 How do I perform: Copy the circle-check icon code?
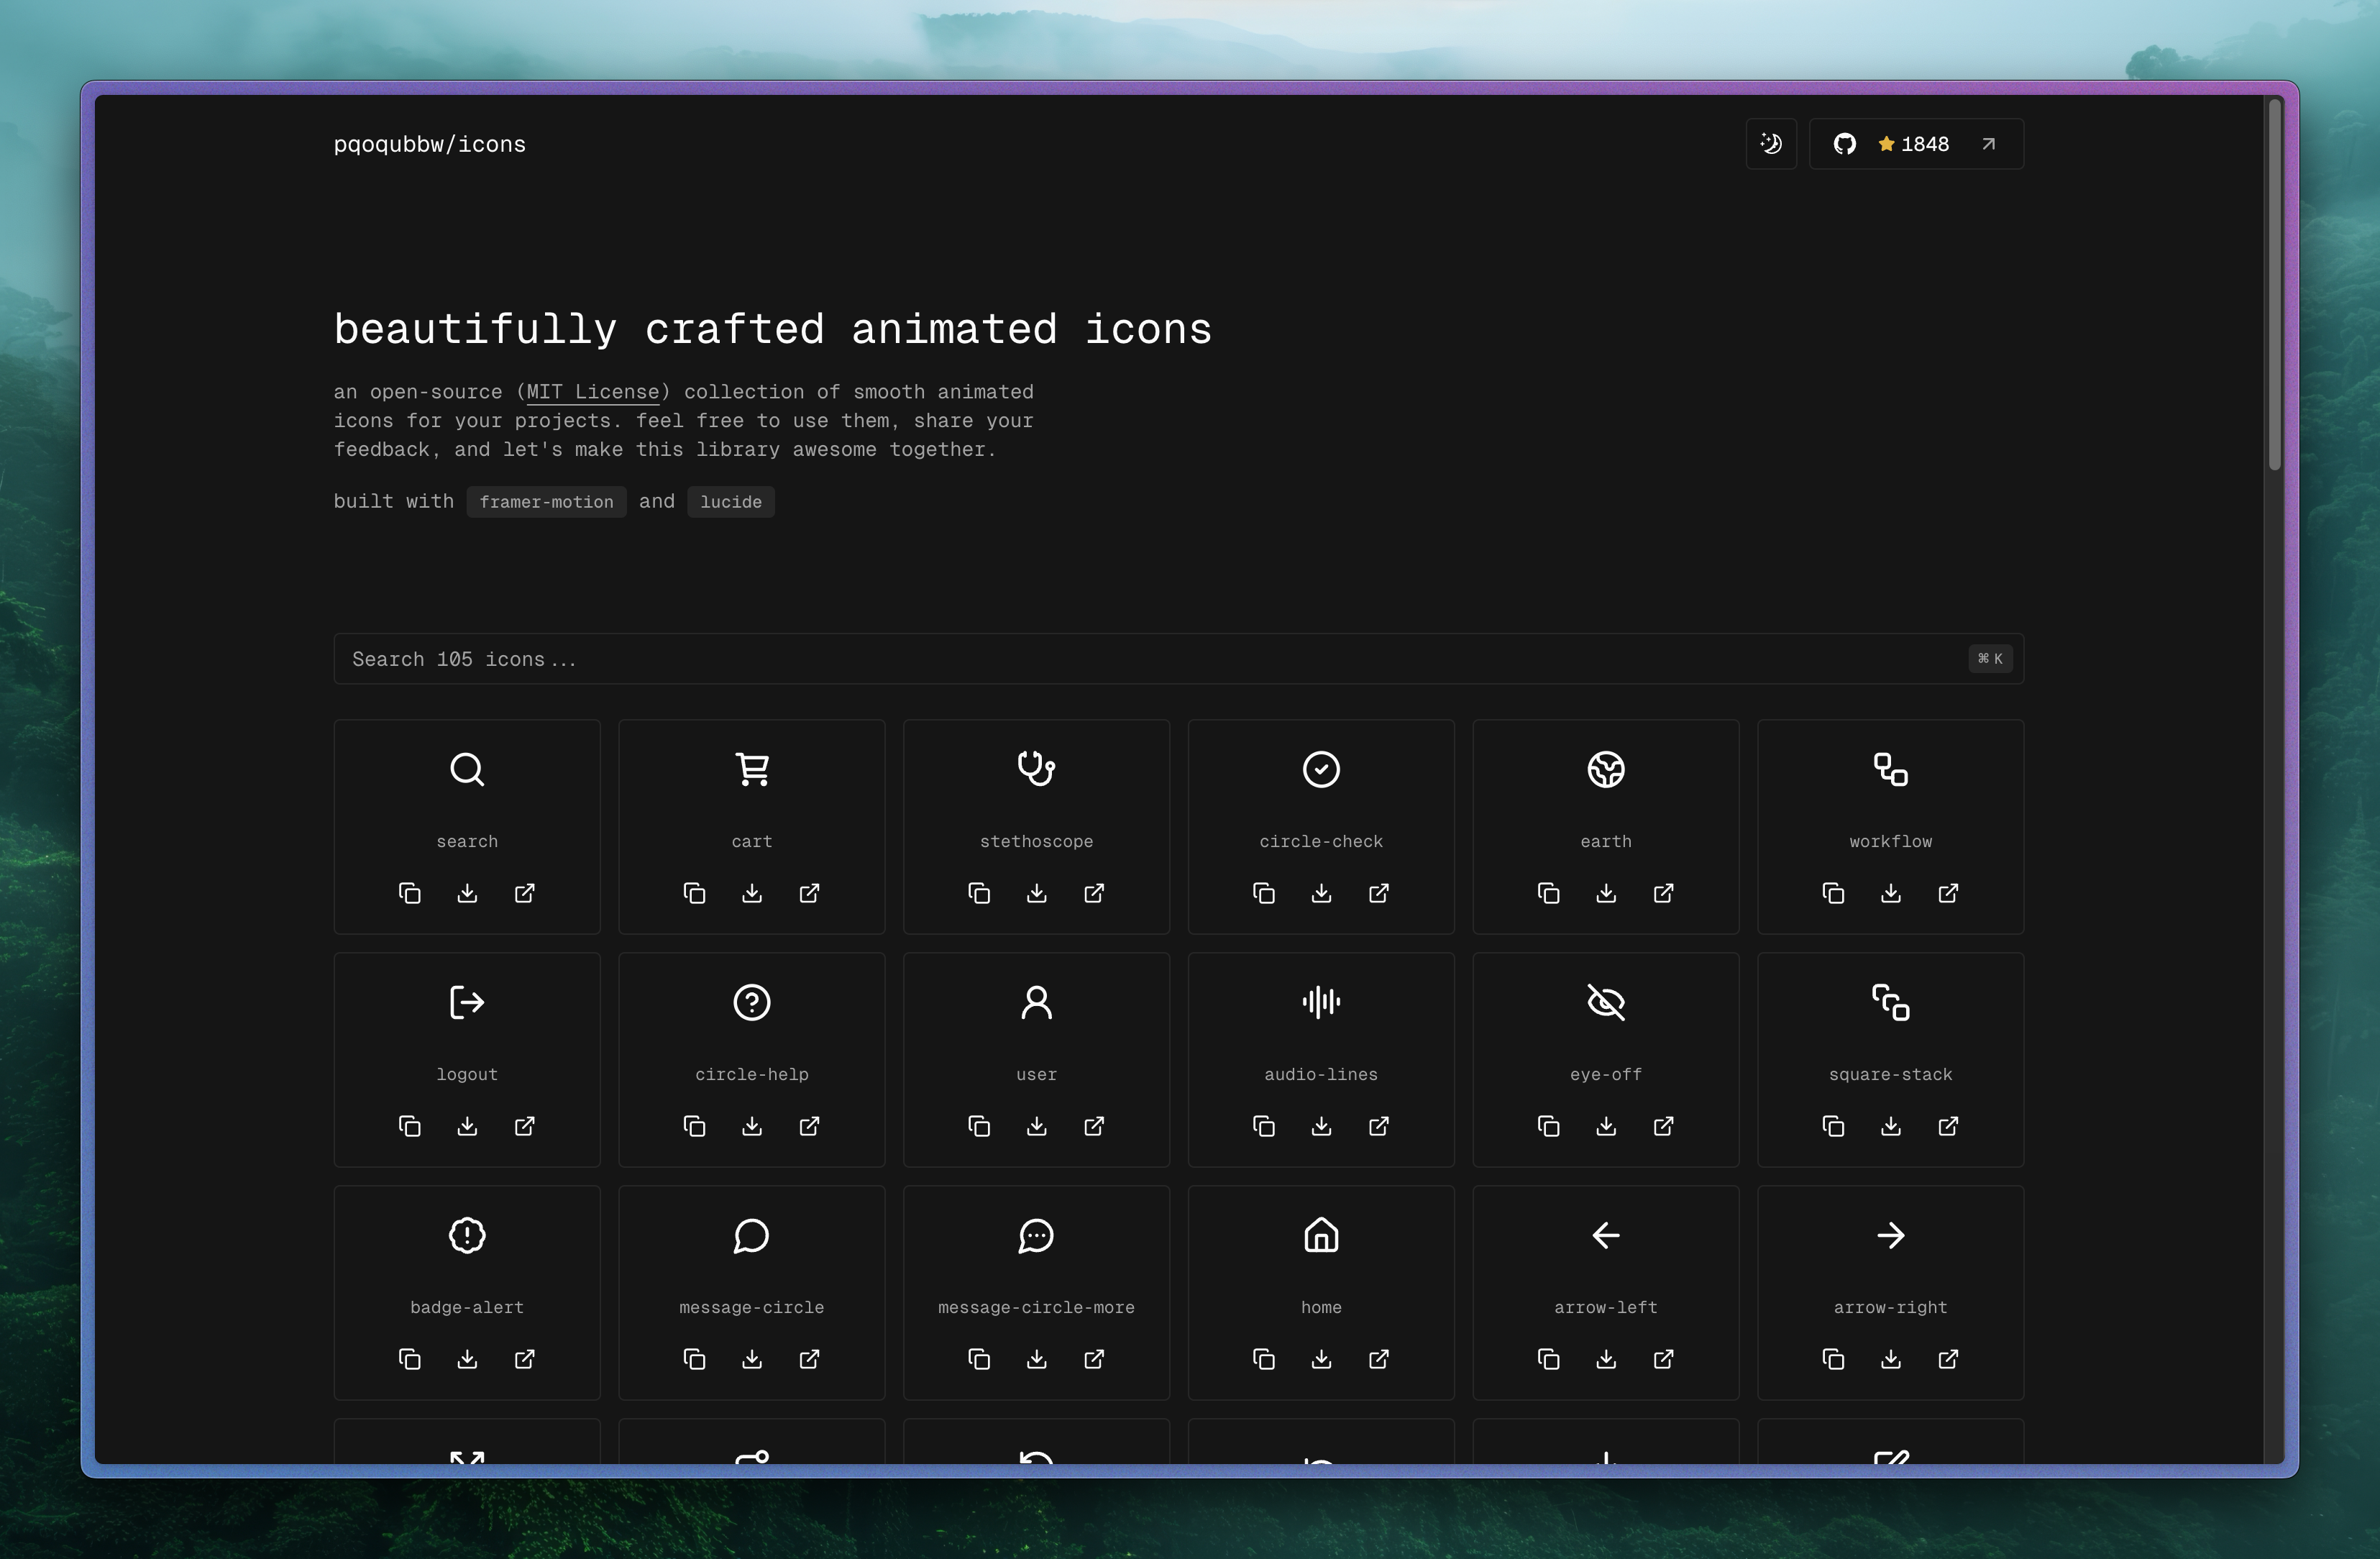tap(1264, 893)
